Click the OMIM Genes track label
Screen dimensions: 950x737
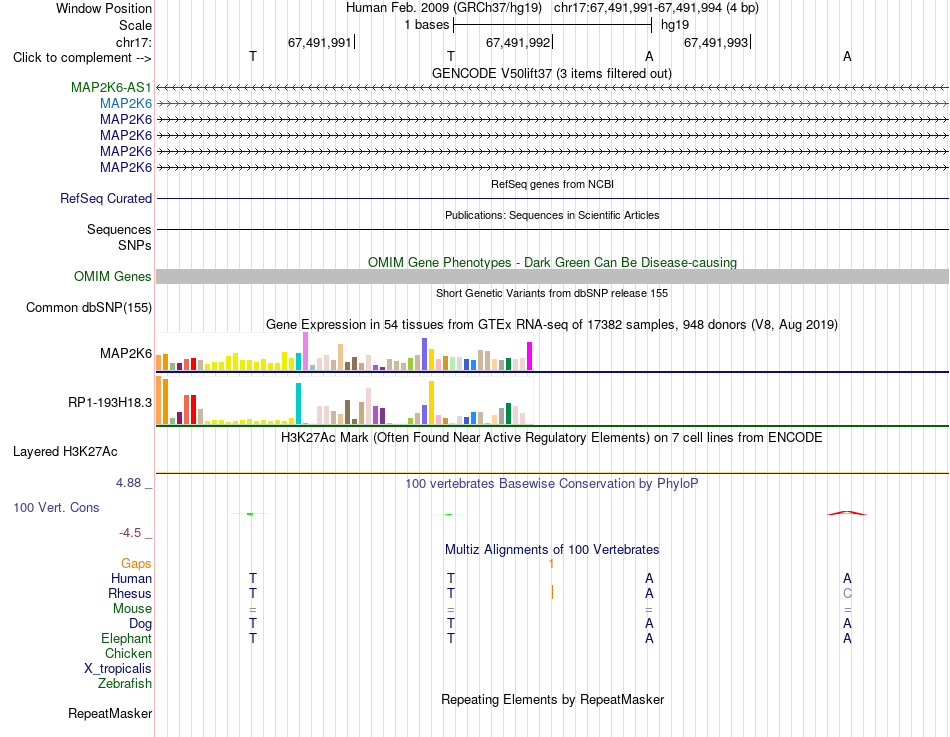click(113, 276)
